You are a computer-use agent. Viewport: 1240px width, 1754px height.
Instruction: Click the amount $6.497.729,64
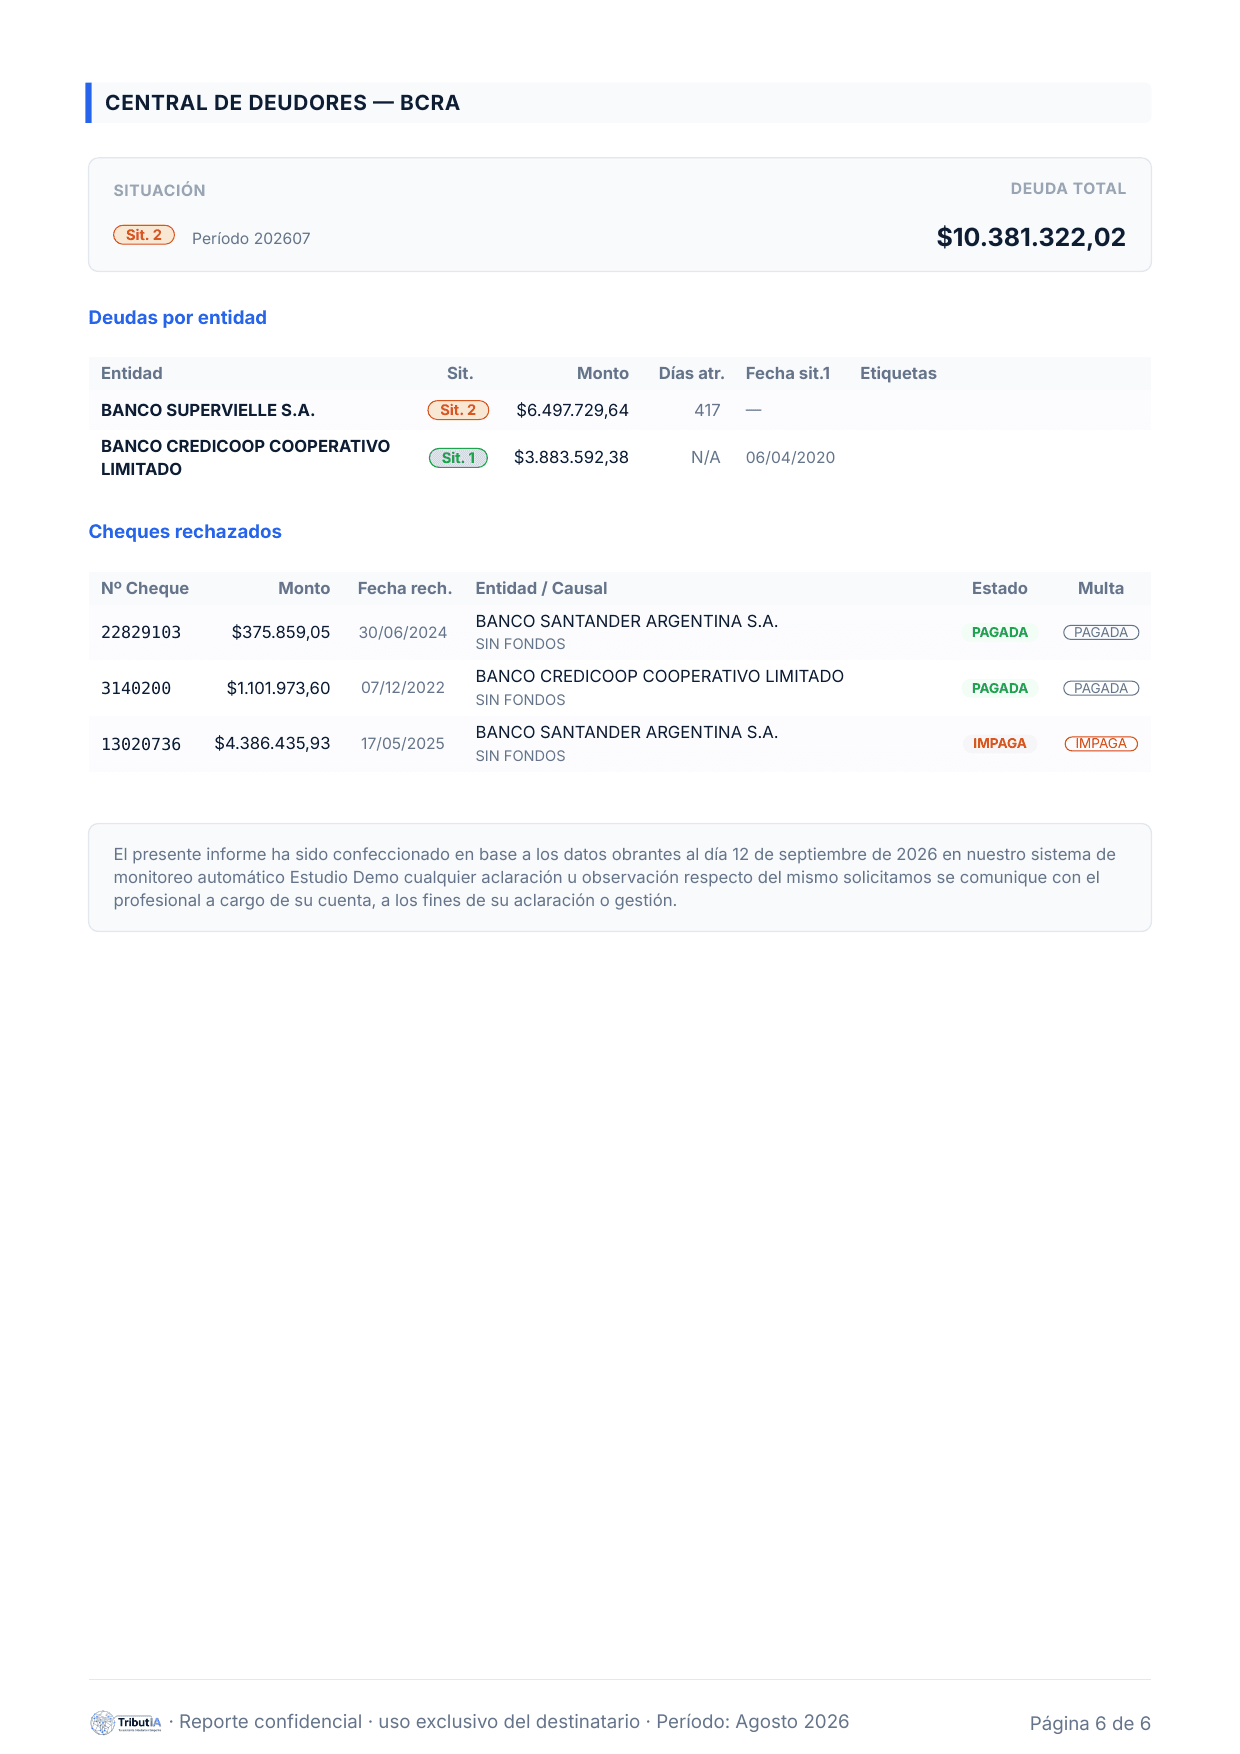(572, 410)
